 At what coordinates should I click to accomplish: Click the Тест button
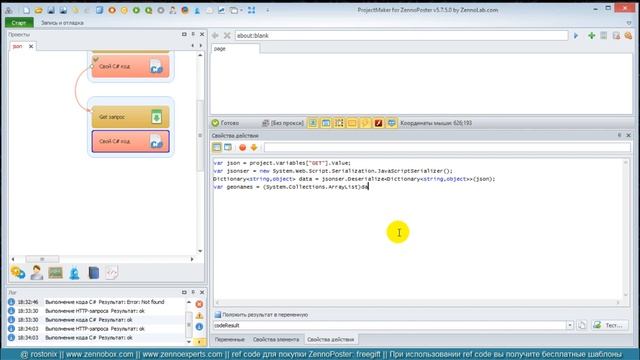tap(610, 325)
